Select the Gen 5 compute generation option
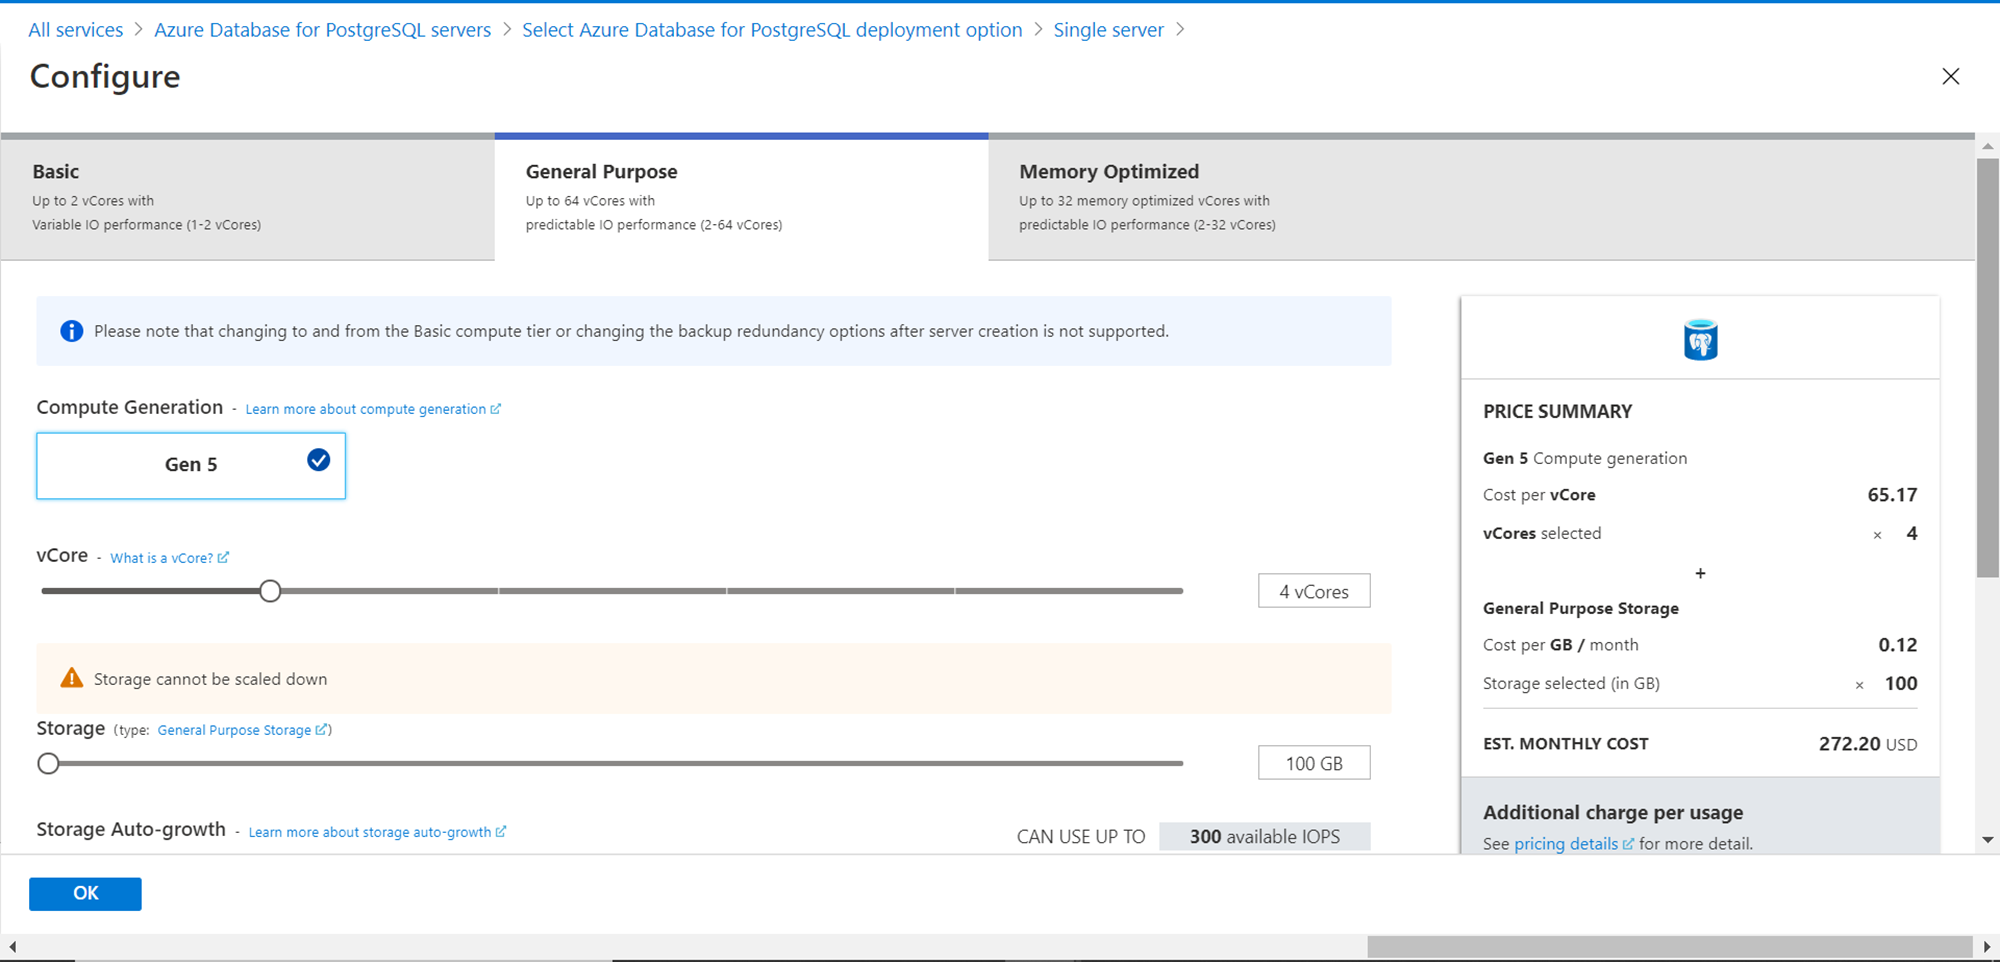 click(191, 465)
